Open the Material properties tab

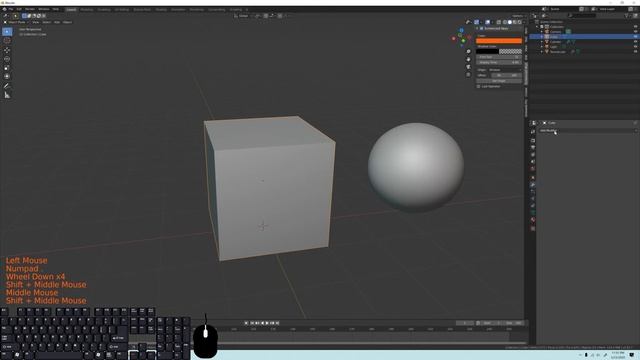coord(533,220)
